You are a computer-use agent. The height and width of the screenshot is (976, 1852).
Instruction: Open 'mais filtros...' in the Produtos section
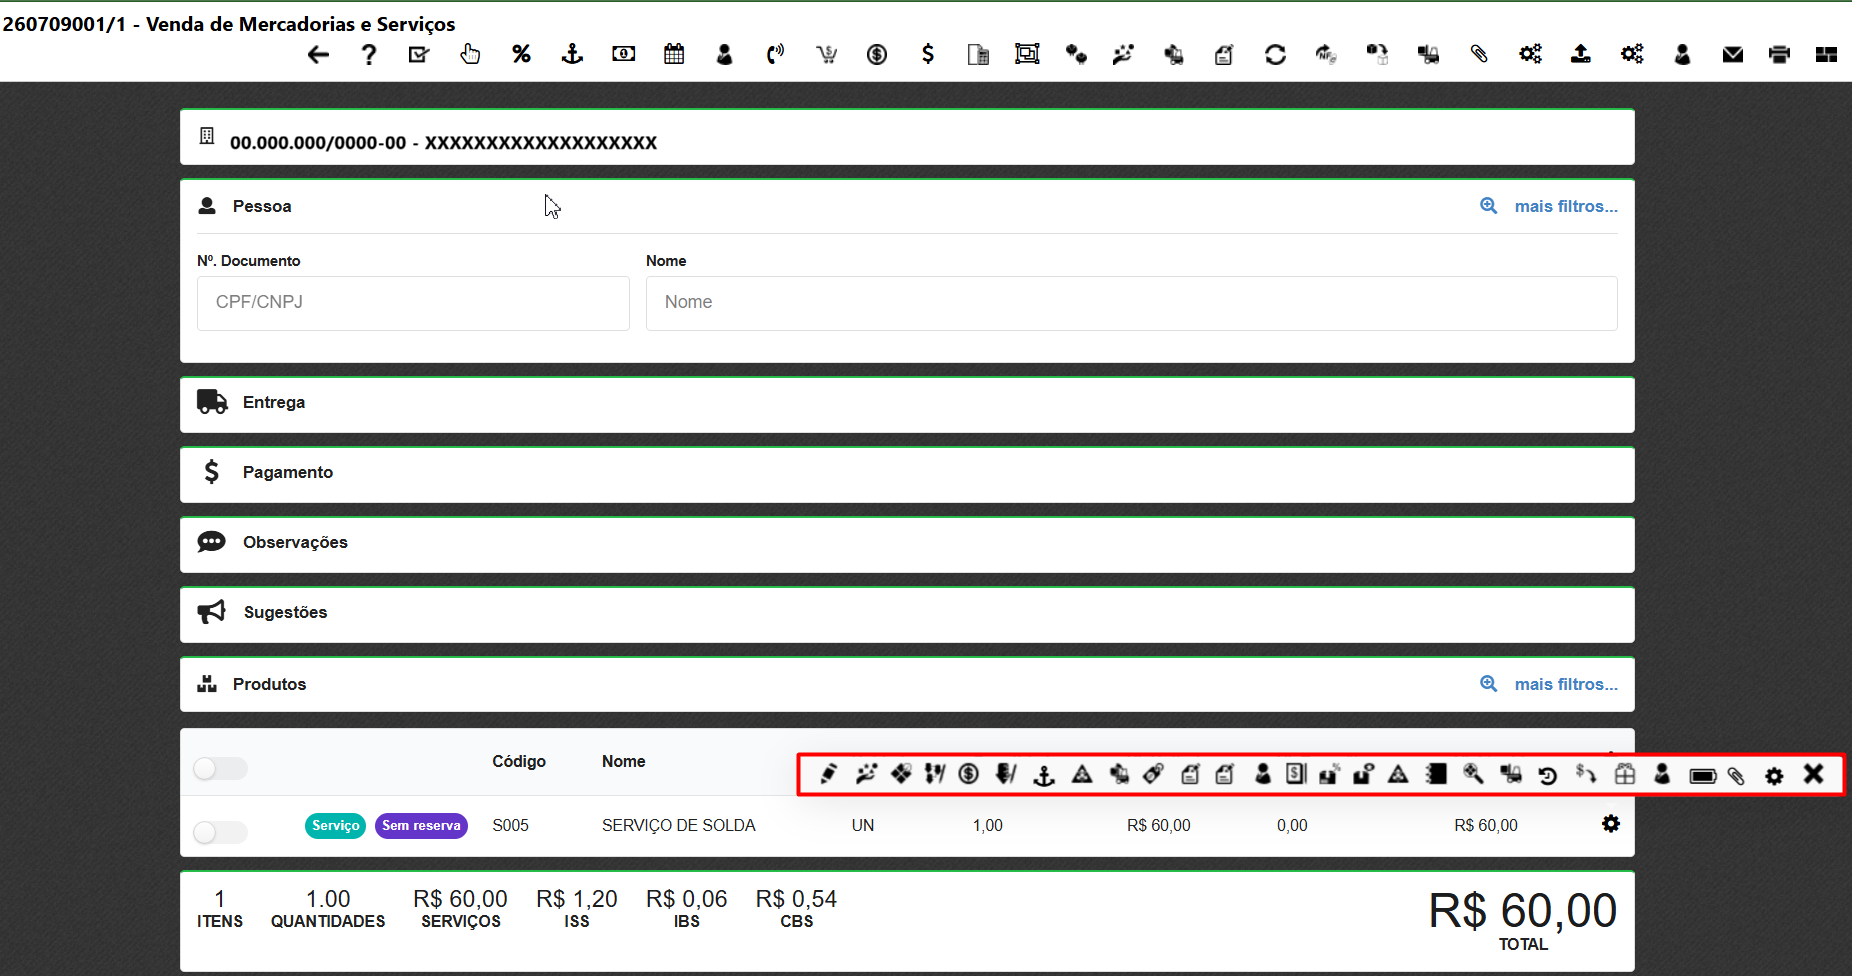point(1565,684)
